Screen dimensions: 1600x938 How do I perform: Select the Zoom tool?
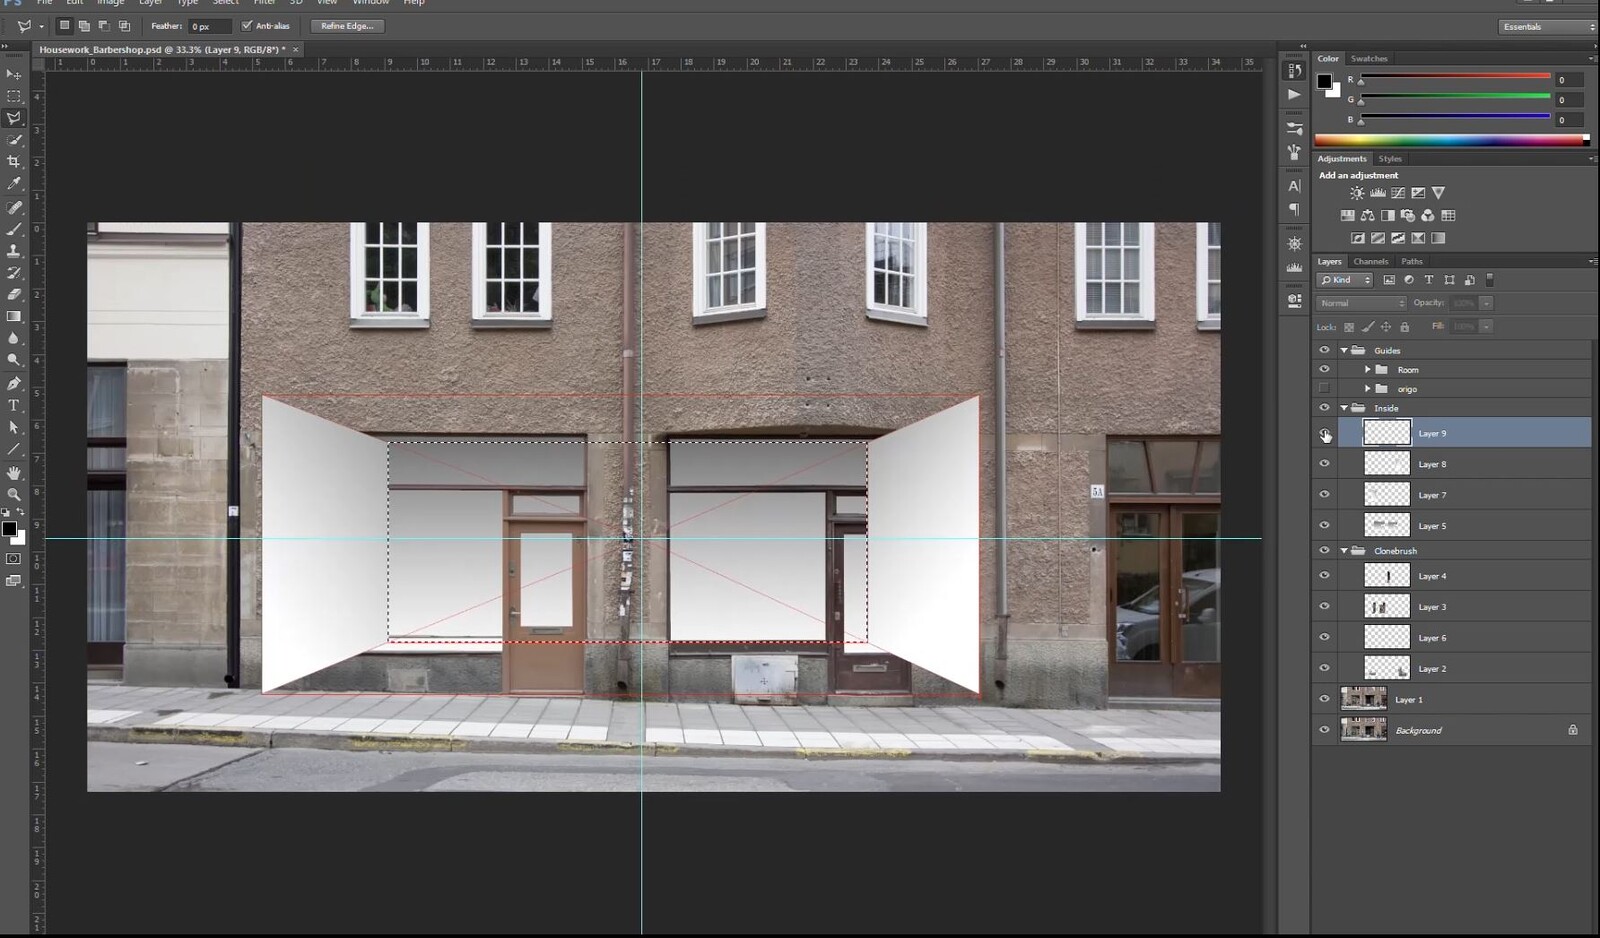click(14, 494)
